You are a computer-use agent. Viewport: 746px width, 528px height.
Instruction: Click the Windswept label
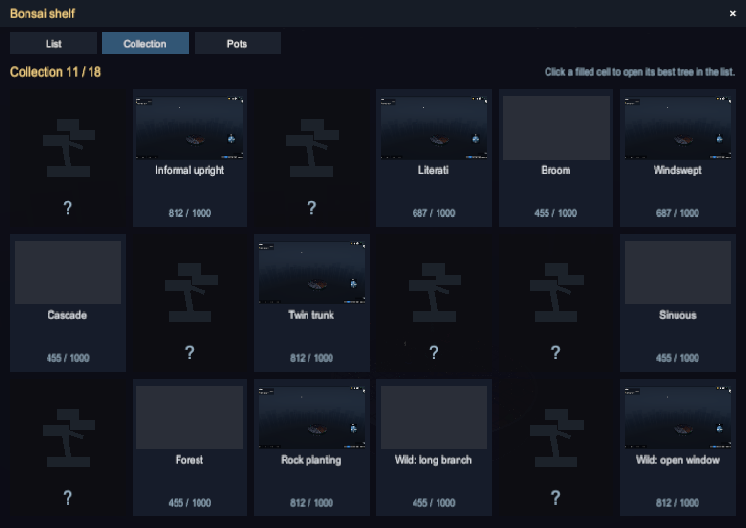click(677, 170)
